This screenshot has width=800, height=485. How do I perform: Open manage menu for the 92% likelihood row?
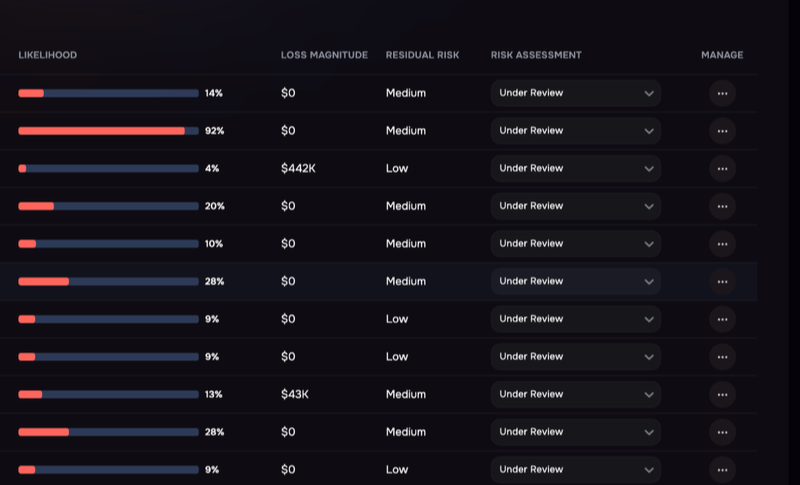click(722, 131)
